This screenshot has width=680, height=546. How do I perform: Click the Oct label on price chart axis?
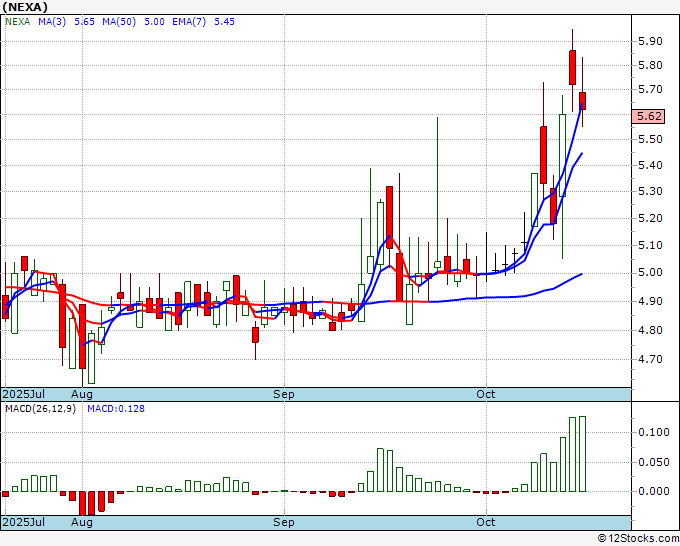486,394
